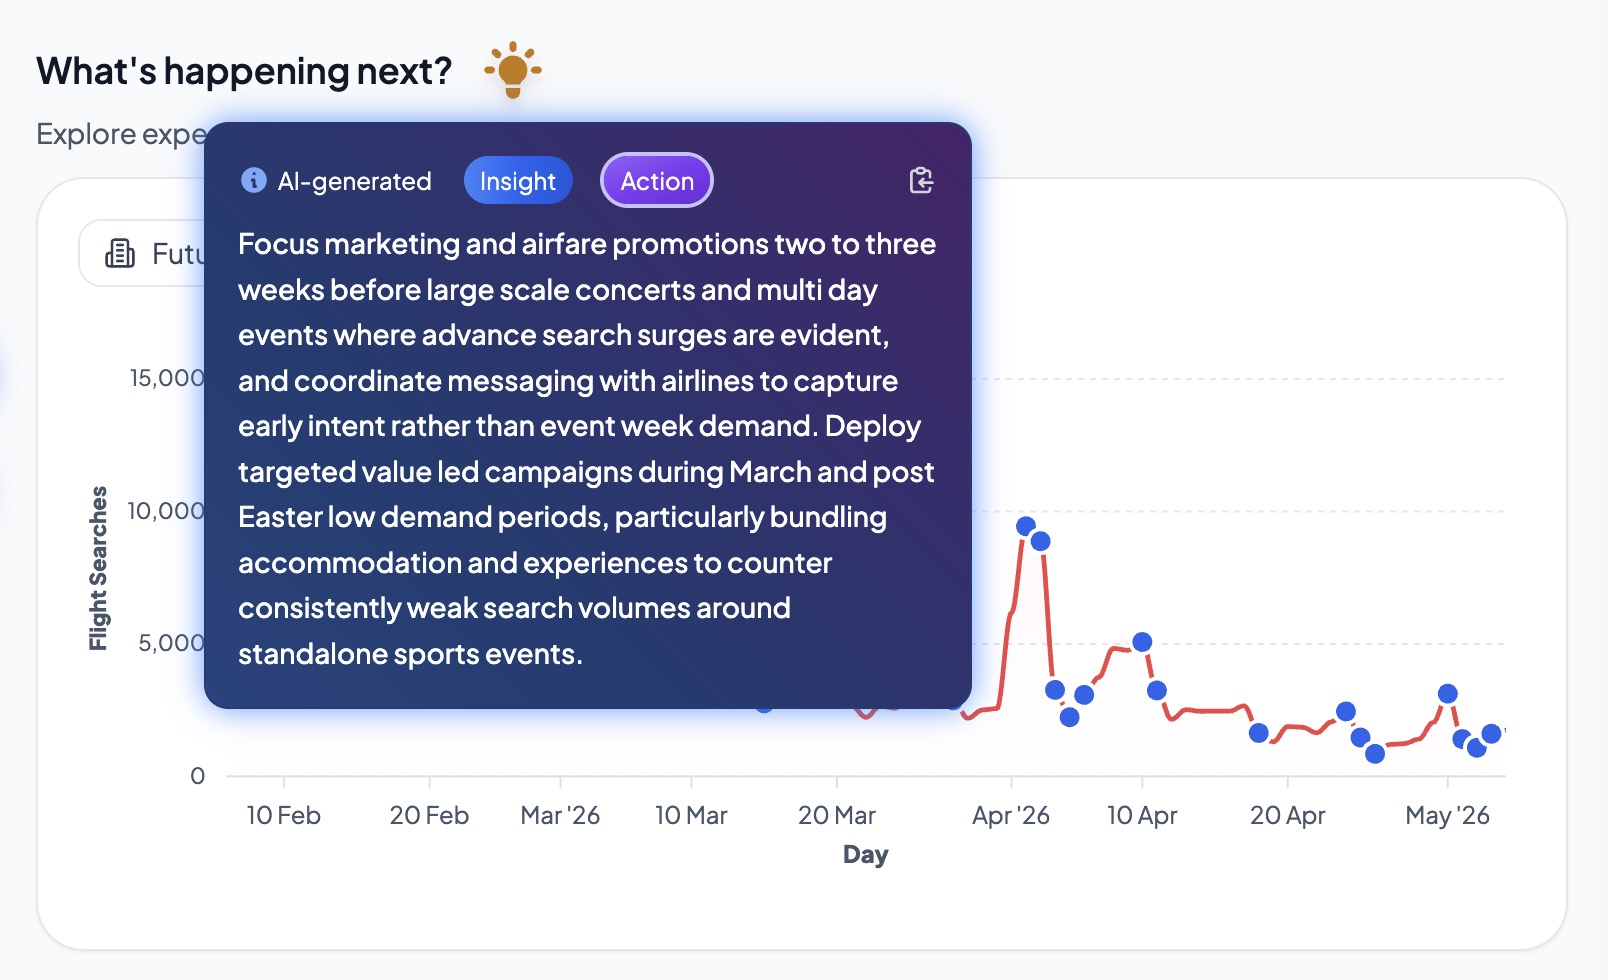Click the AI-generated info icon

click(254, 180)
